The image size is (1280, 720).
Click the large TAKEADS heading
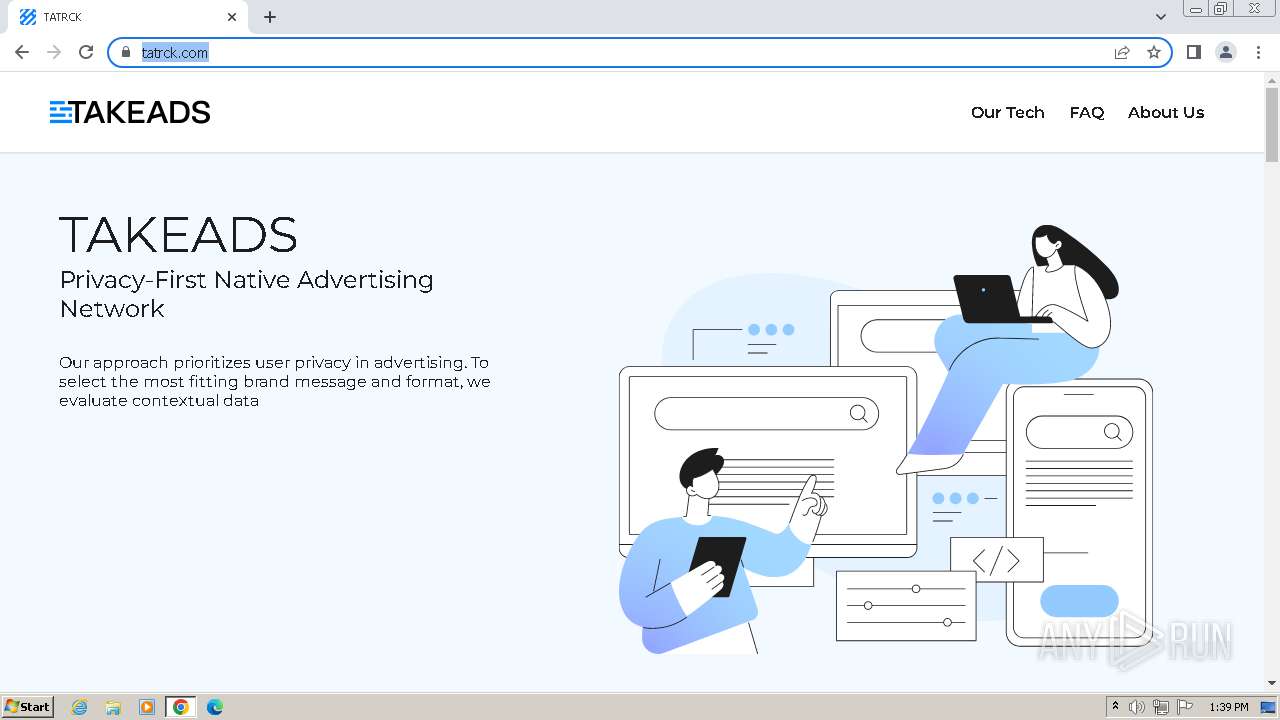(x=178, y=235)
